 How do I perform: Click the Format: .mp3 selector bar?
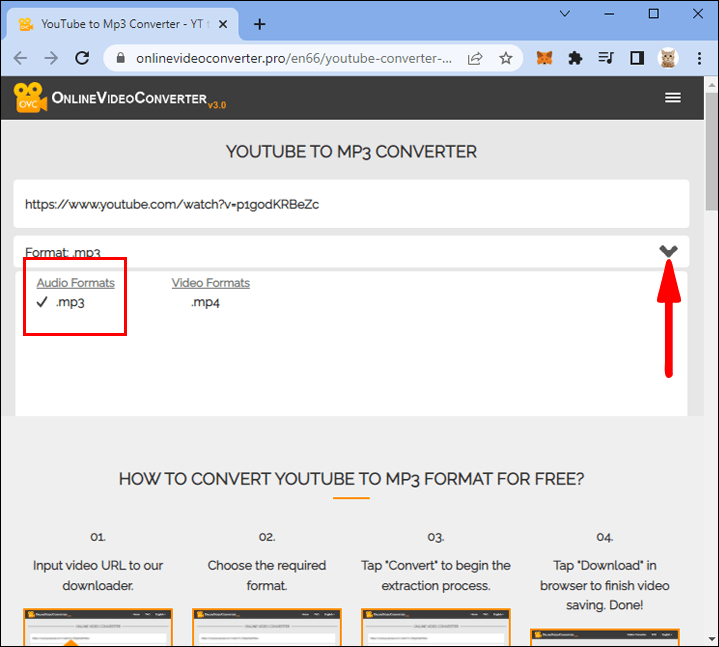click(351, 252)
